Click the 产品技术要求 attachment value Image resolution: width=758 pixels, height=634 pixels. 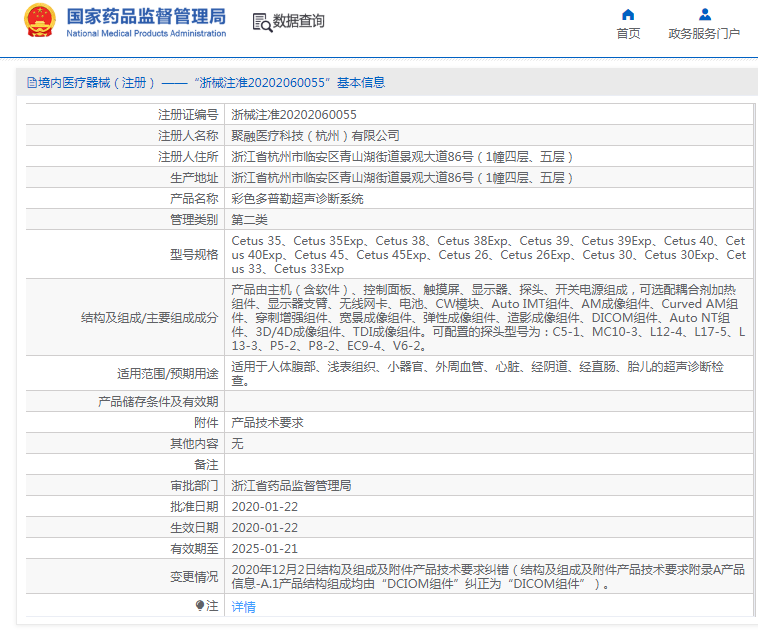[x=267, y=423]
